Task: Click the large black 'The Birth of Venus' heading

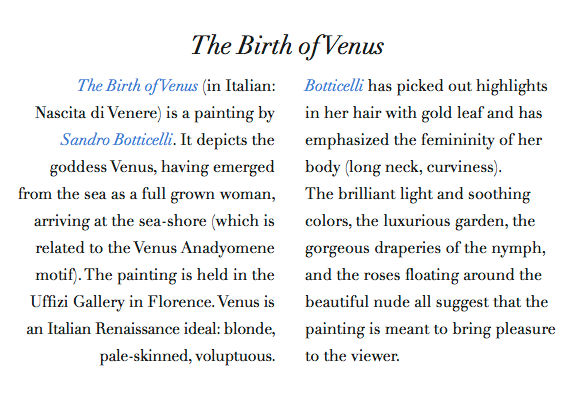Action: pyautogui.click(x=287, y=46)
